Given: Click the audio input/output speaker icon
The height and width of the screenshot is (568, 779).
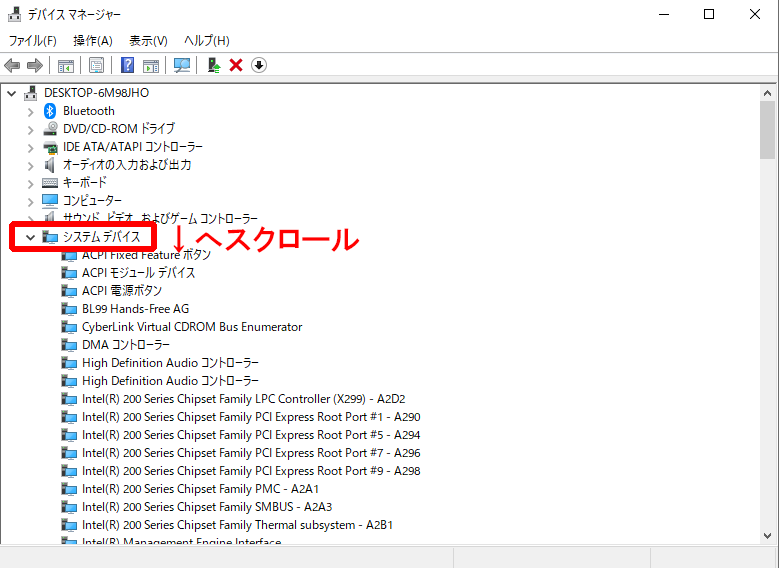Looking at the screenshot, I should coord(50,164).
